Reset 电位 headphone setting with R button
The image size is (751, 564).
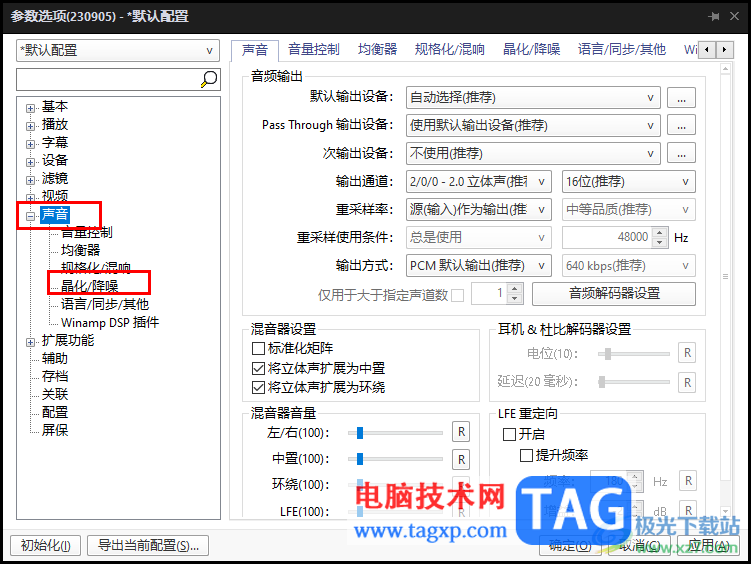coord(687,353)
